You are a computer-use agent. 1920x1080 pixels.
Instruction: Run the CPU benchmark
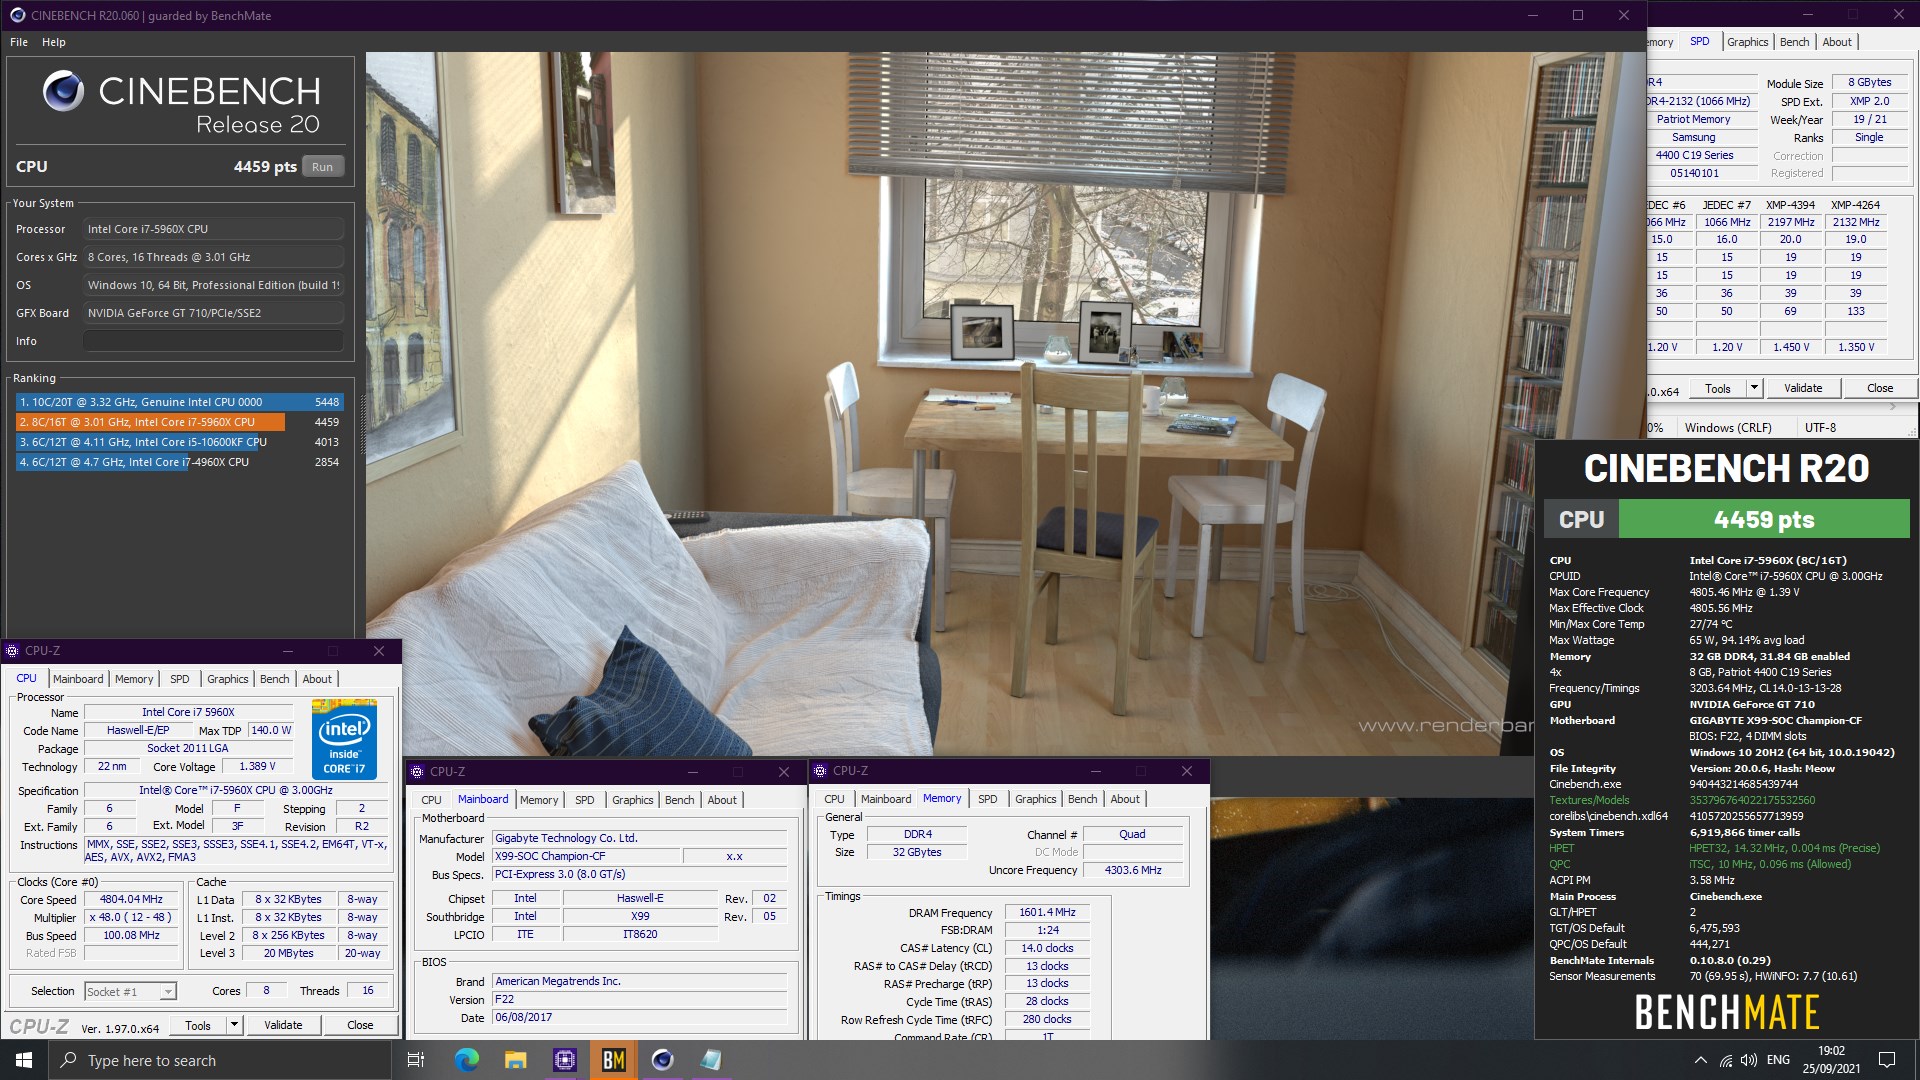pos(322,167)
